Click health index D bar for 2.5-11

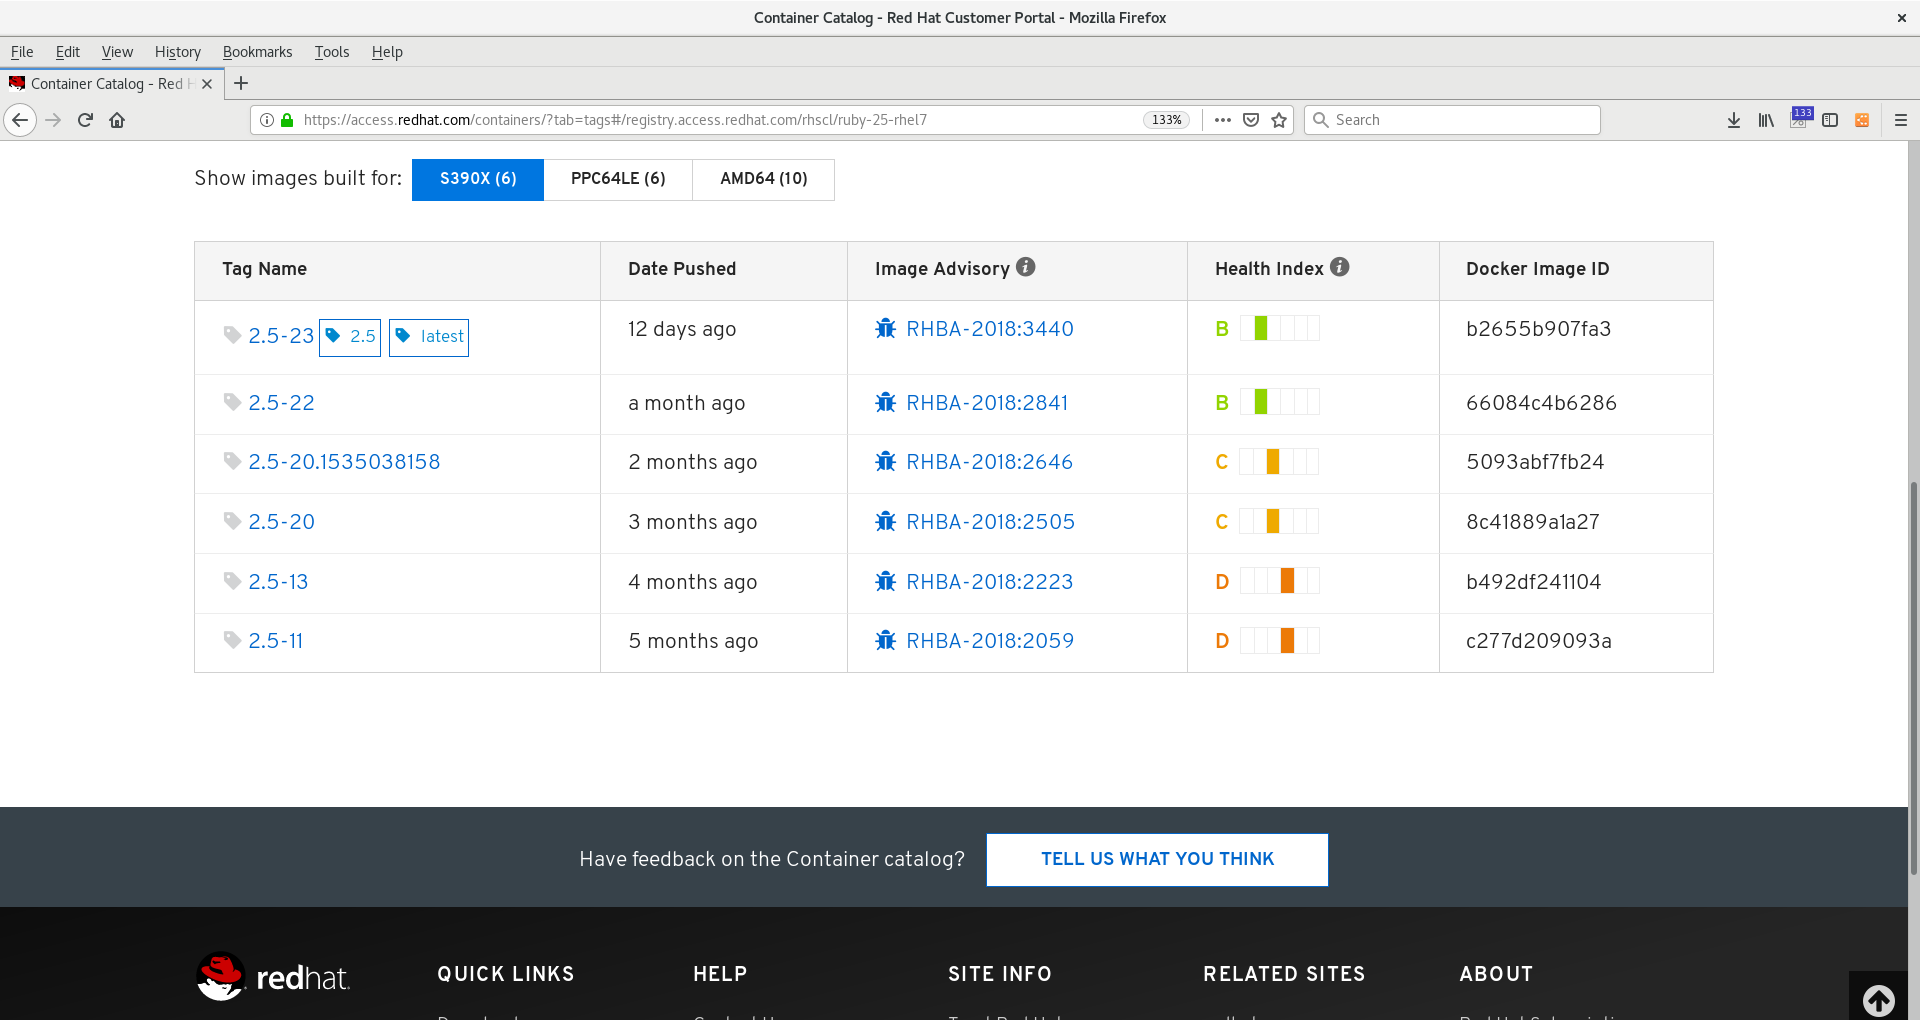pyautogui.click(x=1280, y=640)
